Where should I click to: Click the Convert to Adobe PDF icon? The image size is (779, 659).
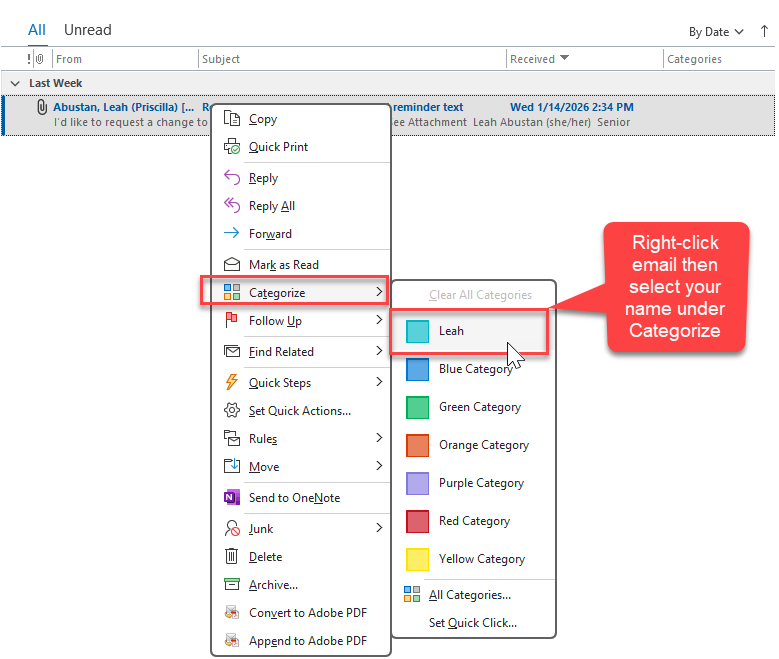232,612
